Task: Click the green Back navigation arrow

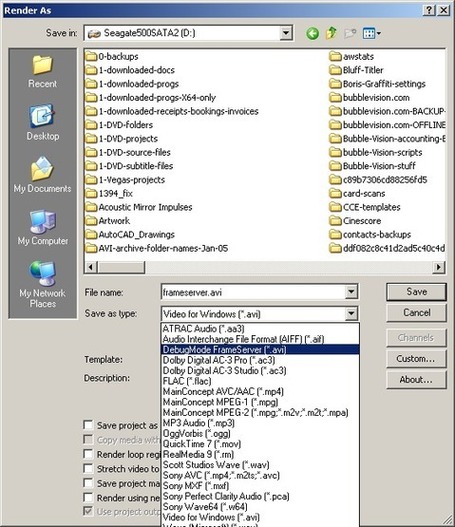Action: tap(313, 33)
